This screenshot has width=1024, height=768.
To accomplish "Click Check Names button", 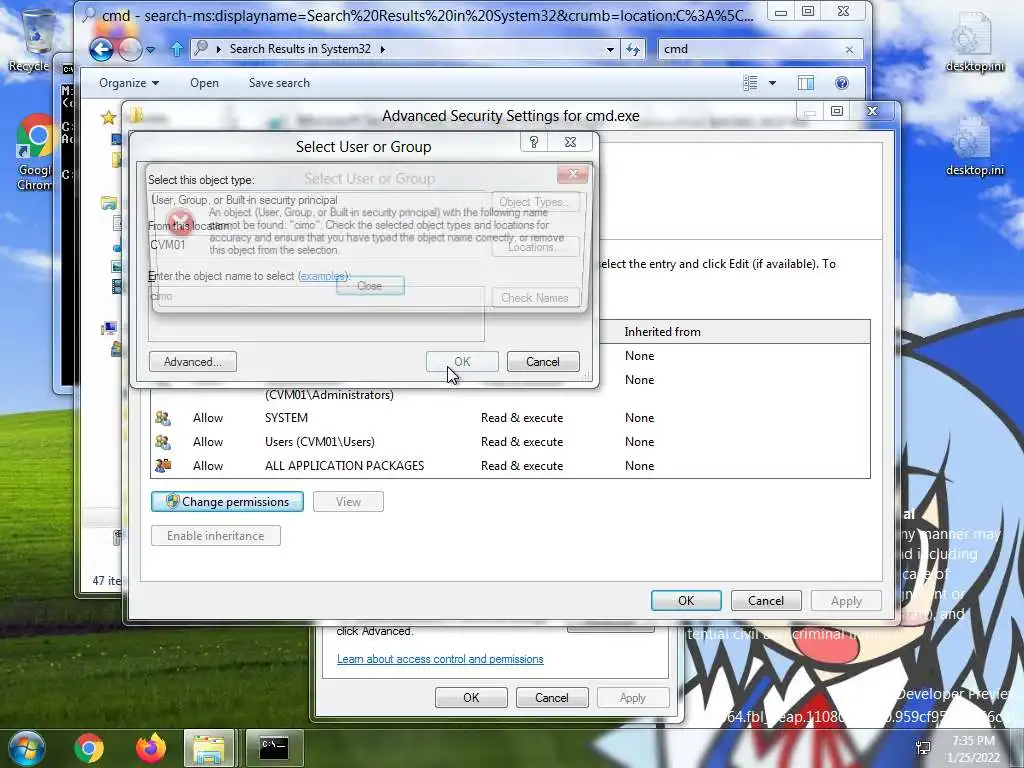I will coord(536,298).
